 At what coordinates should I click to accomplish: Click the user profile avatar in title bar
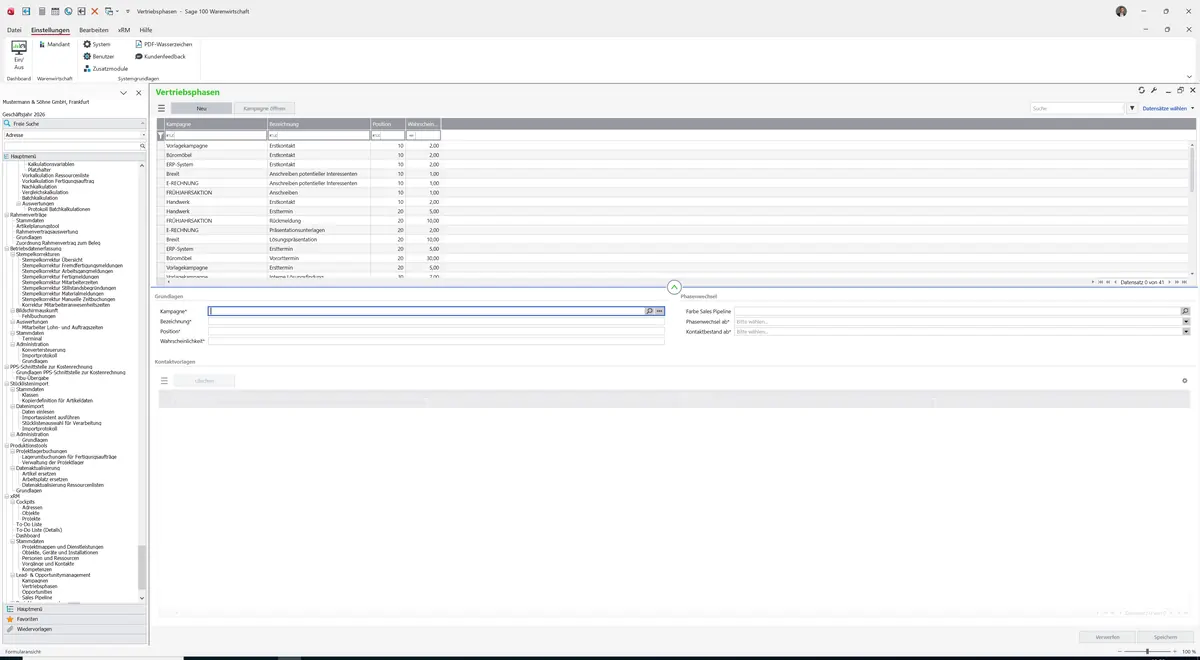coord(1121,11)
